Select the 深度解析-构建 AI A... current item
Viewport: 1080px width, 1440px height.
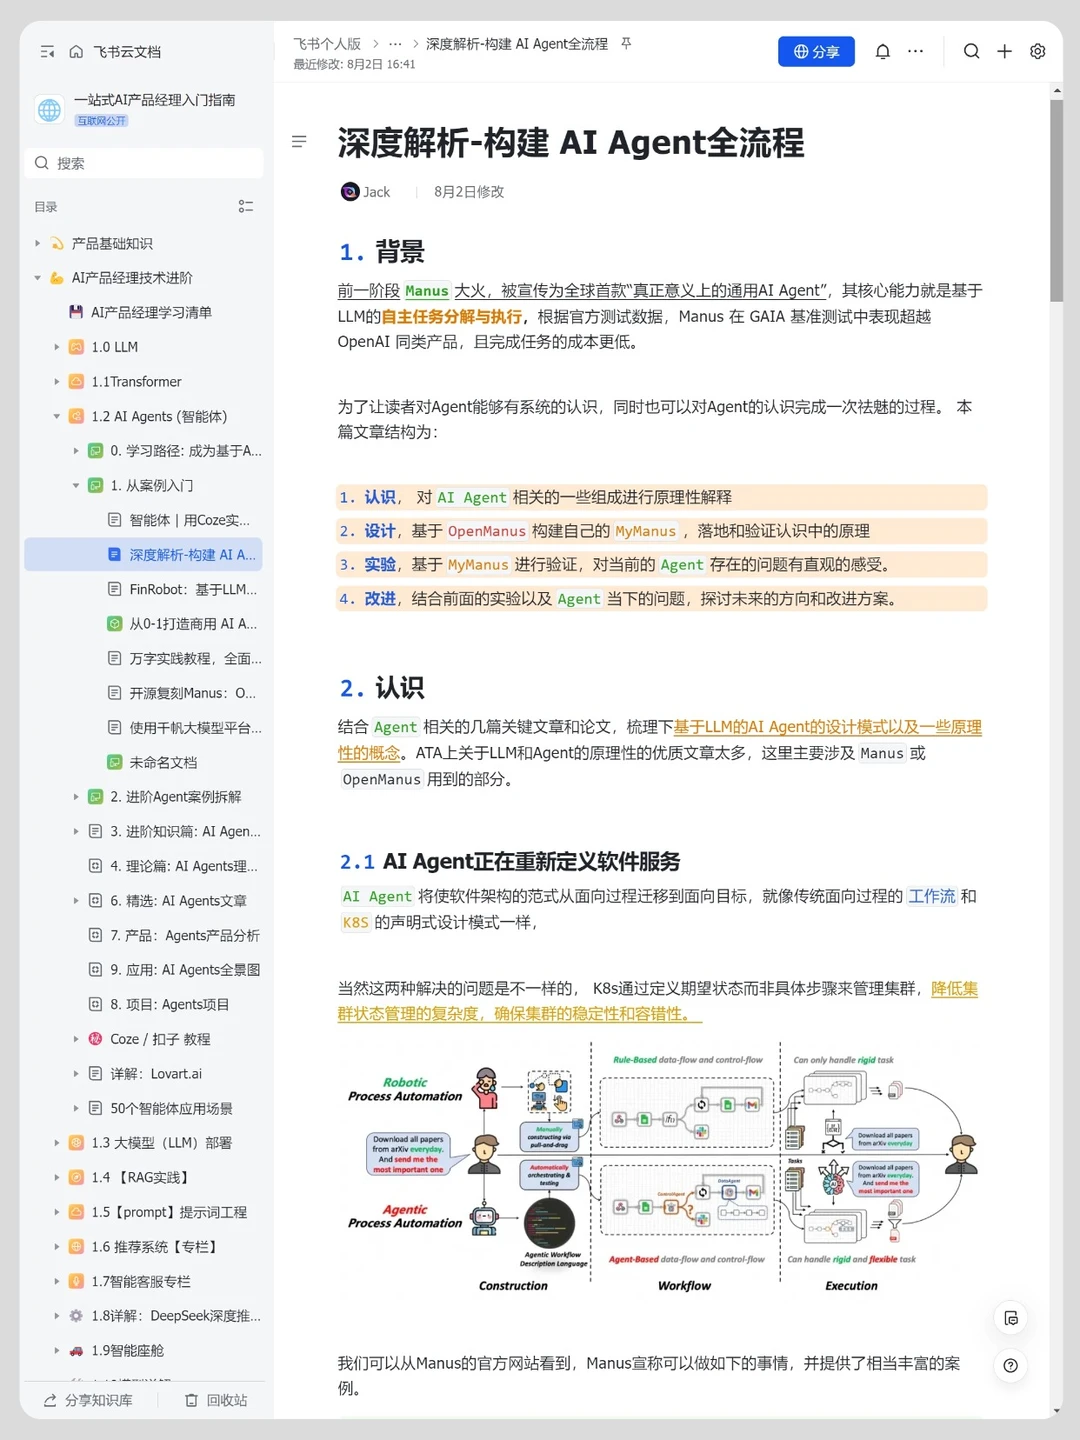point(145,555)
